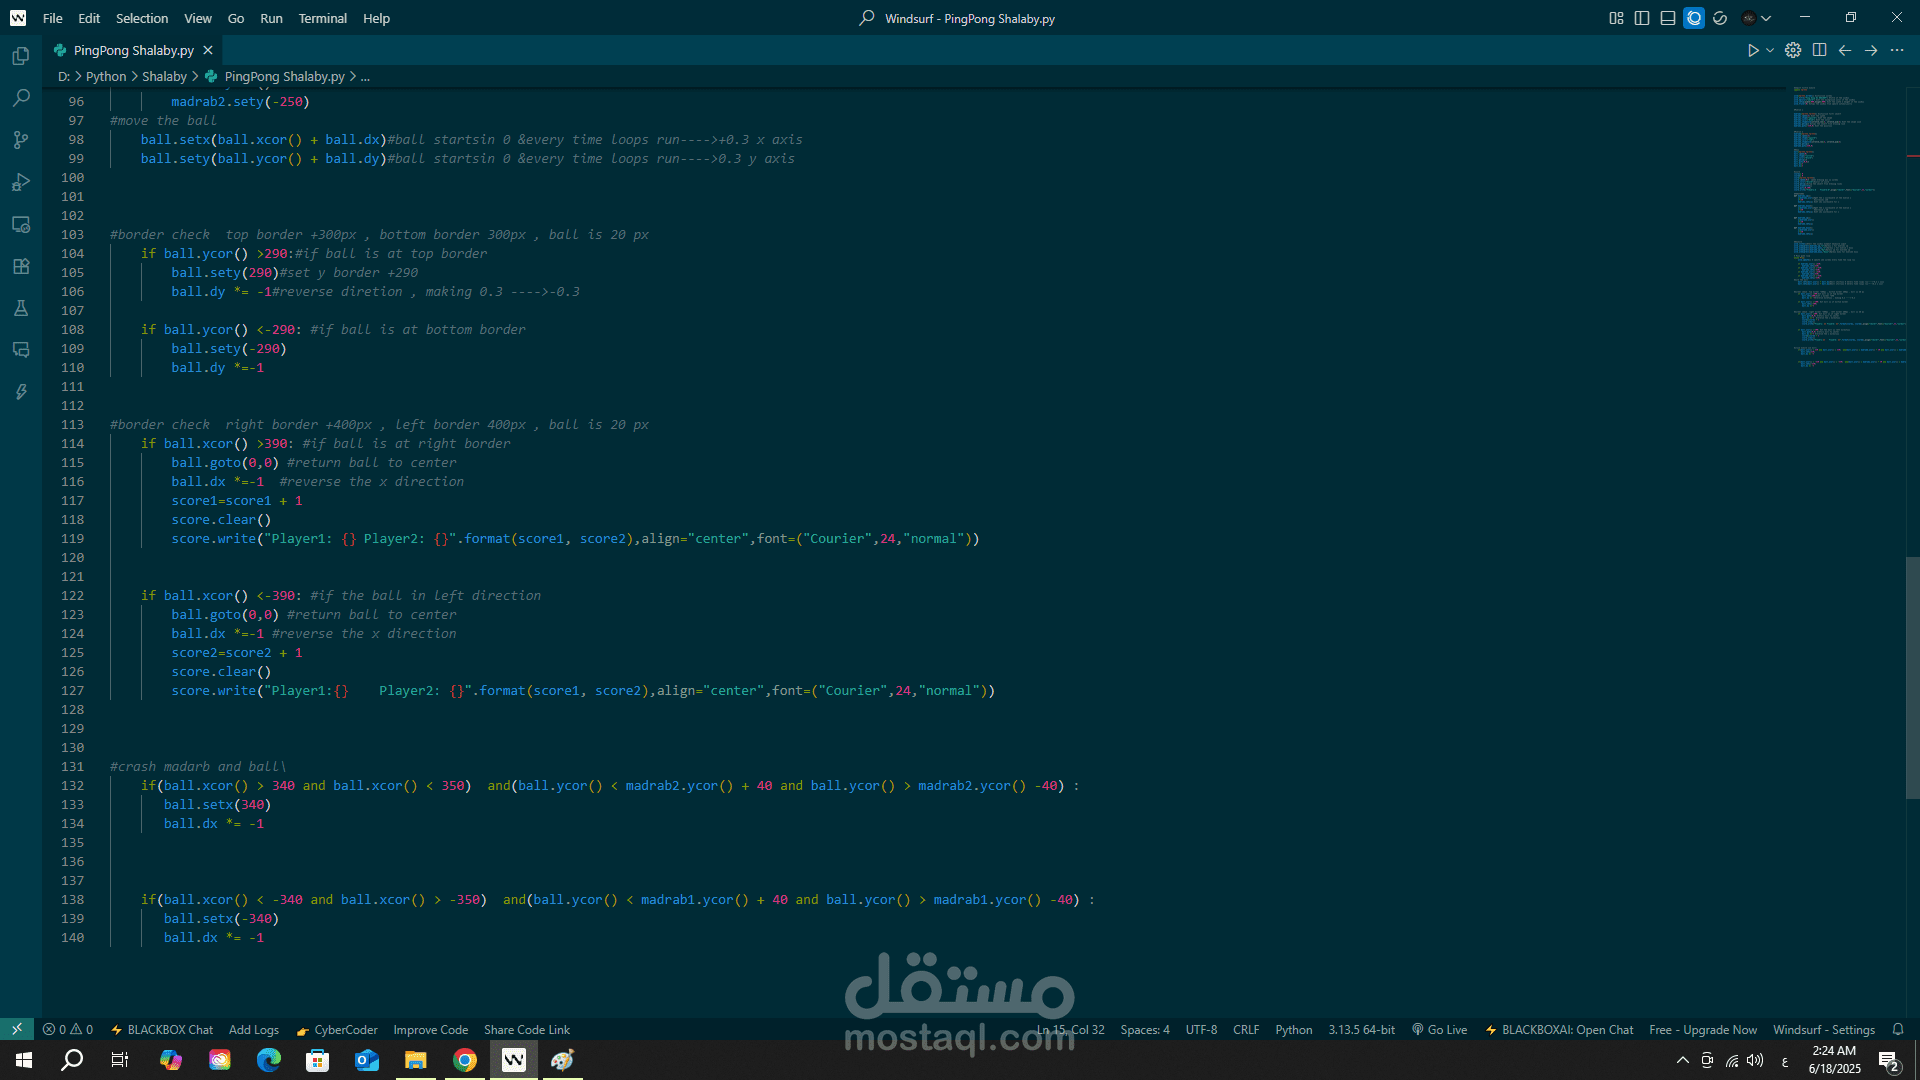This screenshot has width=1920, height=1080.
Task: Open the Remote Explorer view
Action: (20, 224)
